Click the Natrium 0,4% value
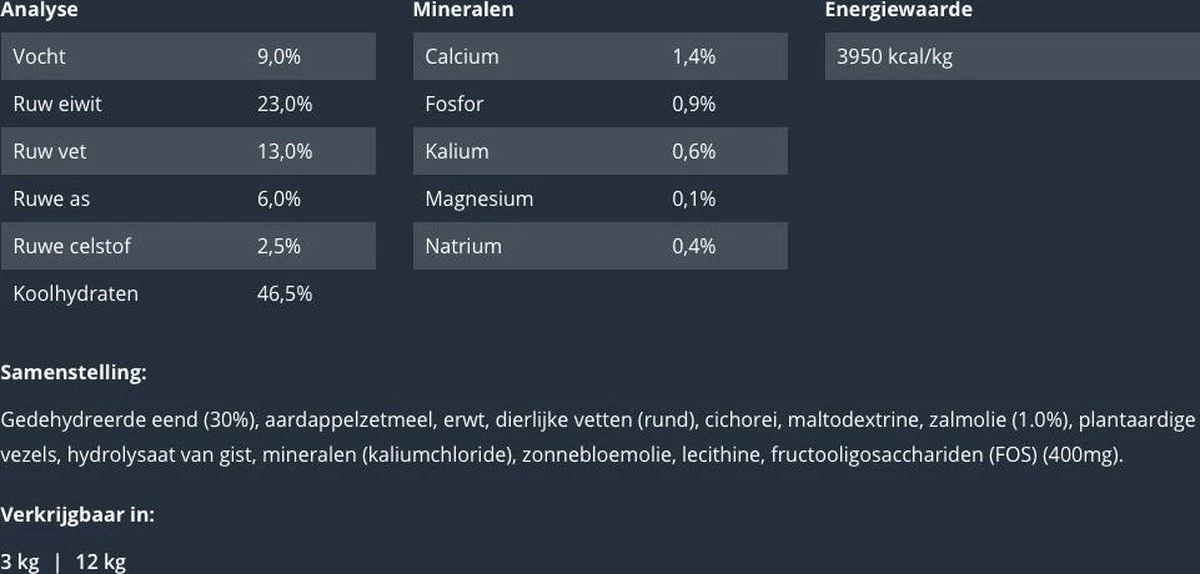The width and height of the screenshot is (1200, 574). 693,246
